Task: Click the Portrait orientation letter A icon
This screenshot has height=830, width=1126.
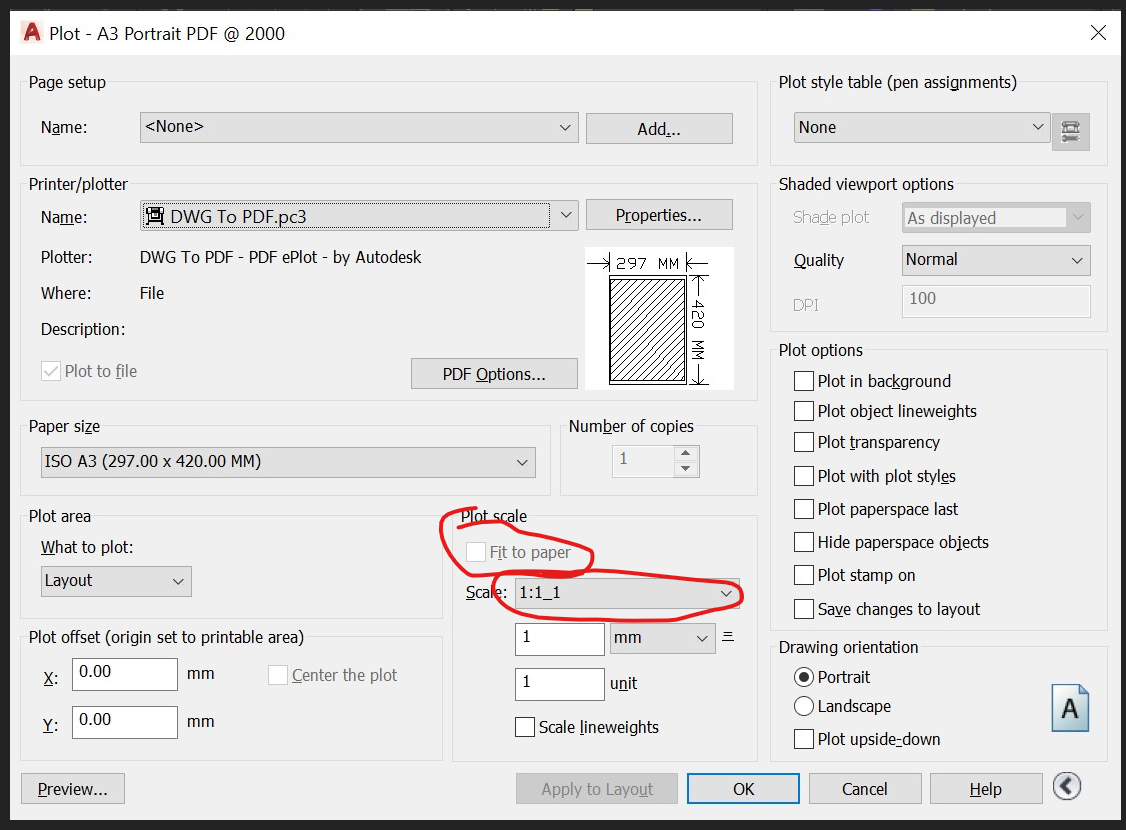Action: (1069, 707)
